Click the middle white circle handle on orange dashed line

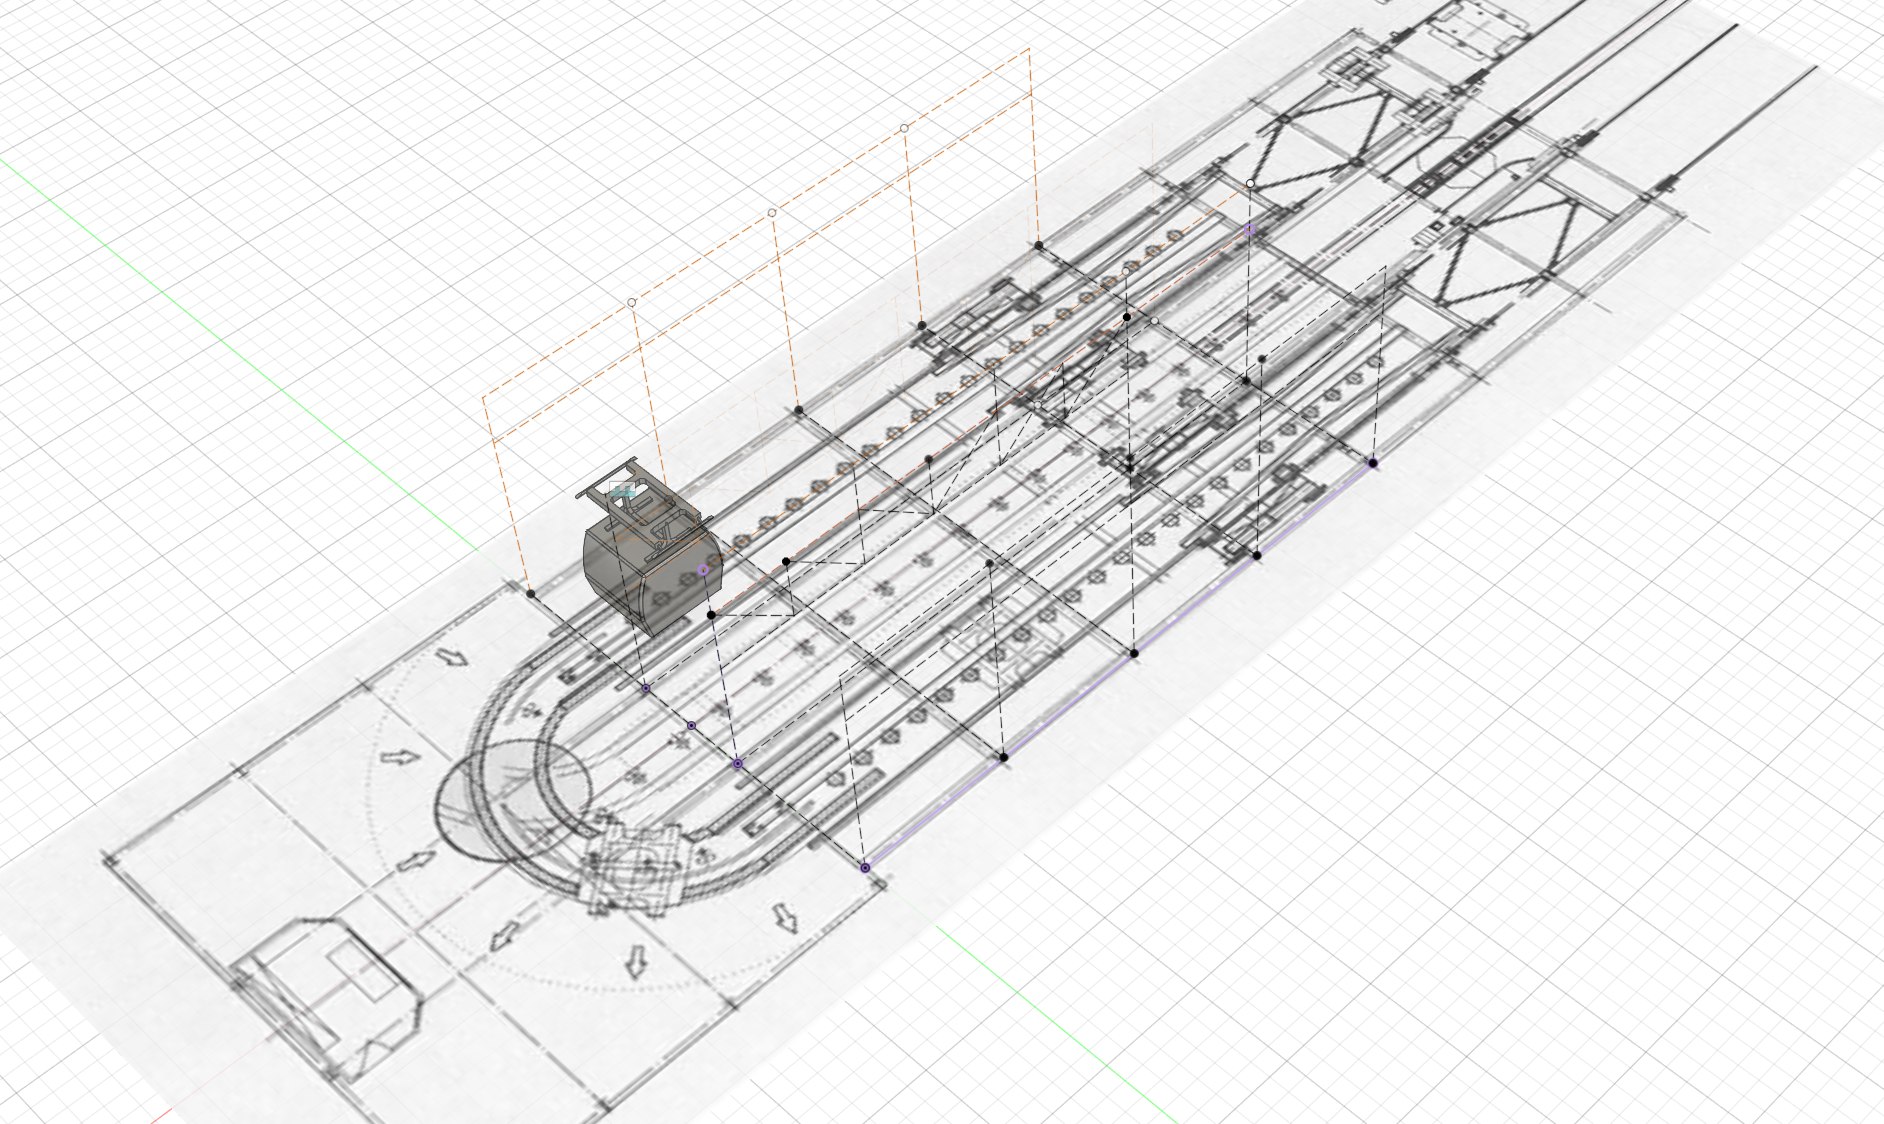click(772, 213)
